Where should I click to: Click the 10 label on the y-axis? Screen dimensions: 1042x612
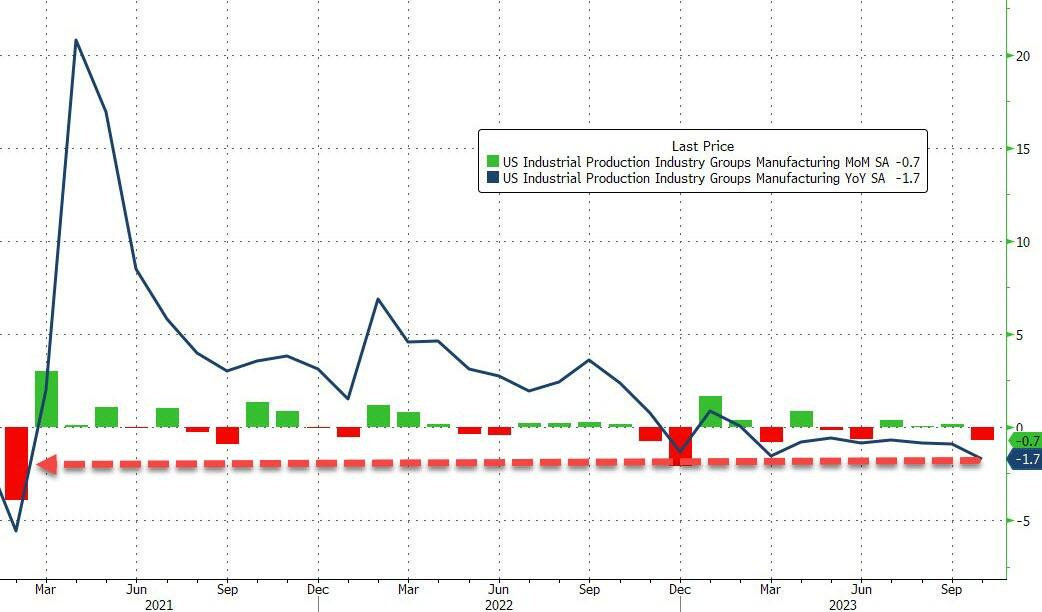(x=1023, y=242)
